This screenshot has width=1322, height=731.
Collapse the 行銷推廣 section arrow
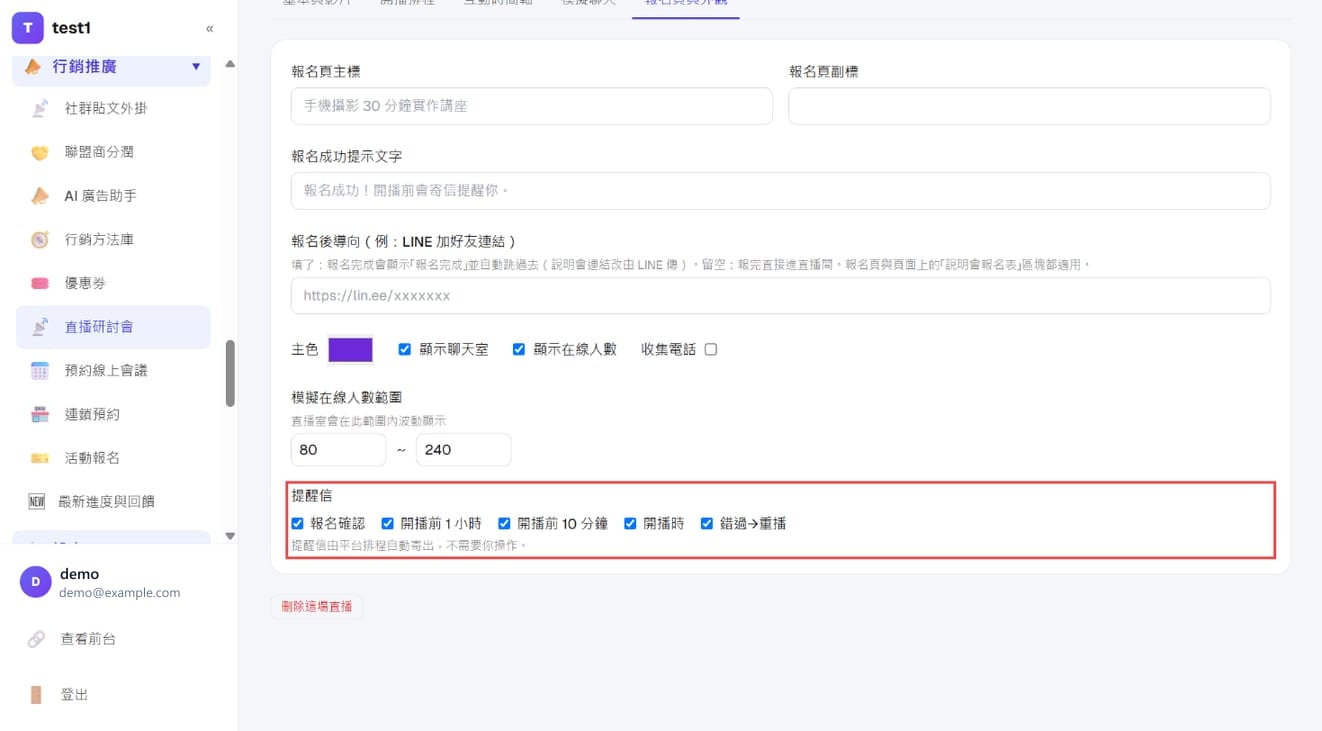click(x=196, y=67)
